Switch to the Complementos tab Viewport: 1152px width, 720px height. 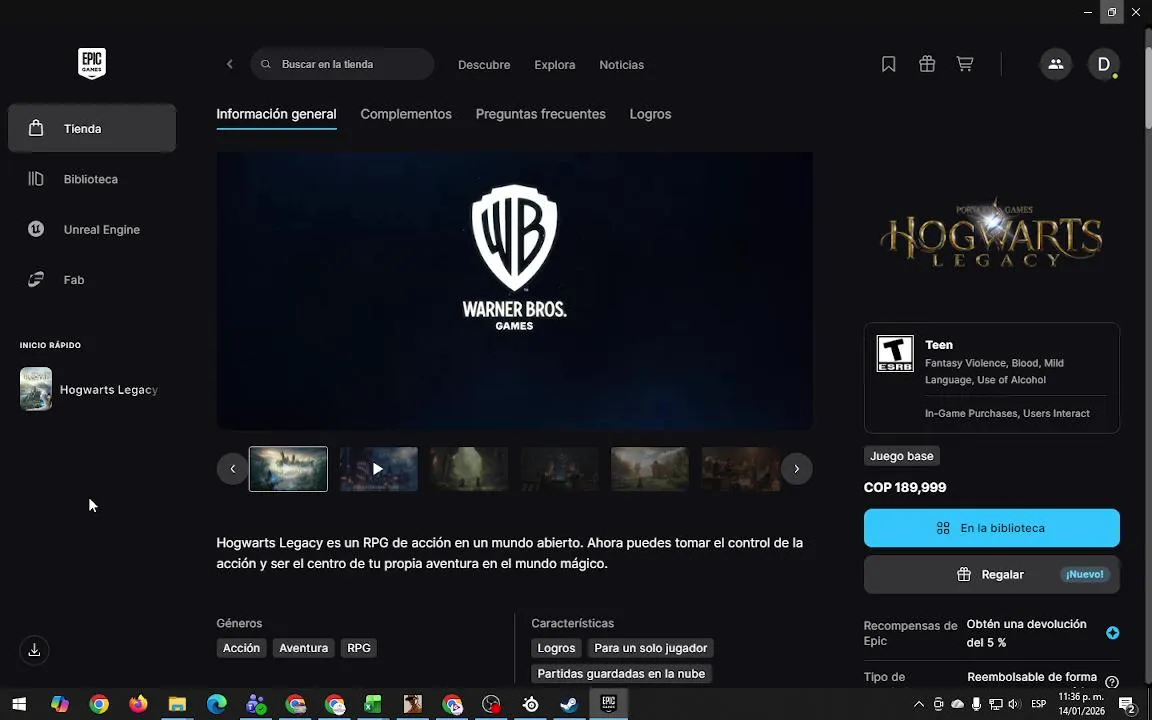click(x=406, y=115)
